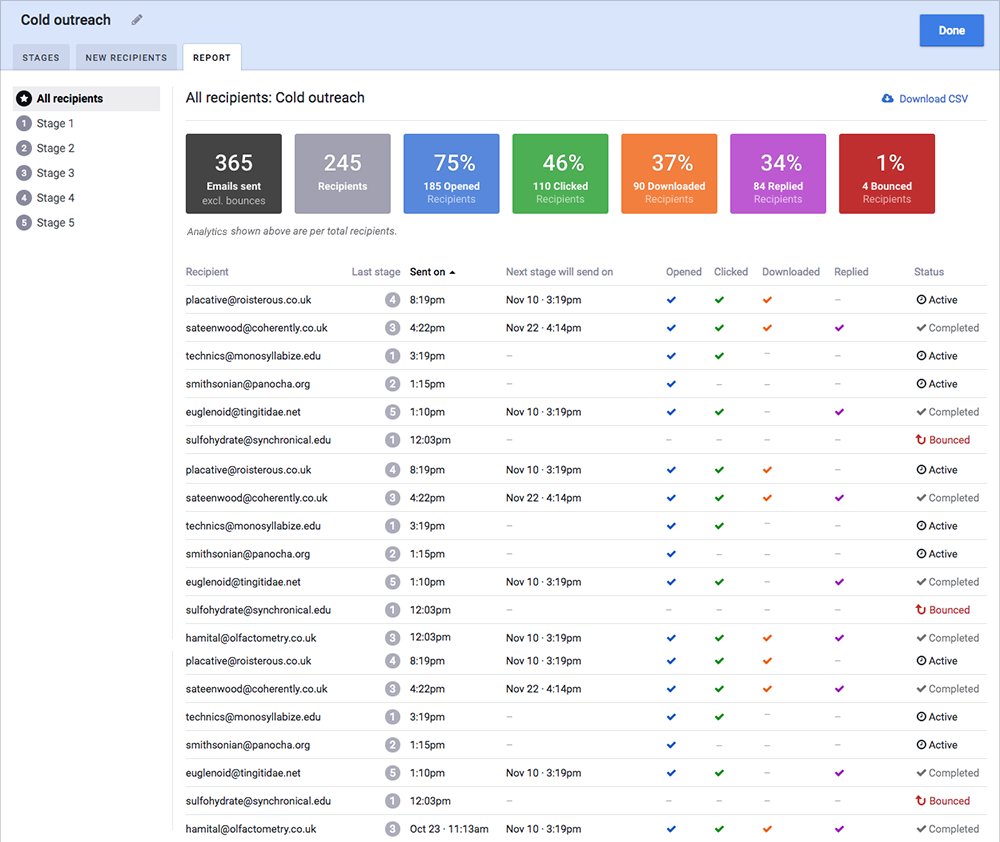Click stage badge of 12:03pm hamital row
The height and width of the screenshot is (842, 1000).
[x=392, y=638]
